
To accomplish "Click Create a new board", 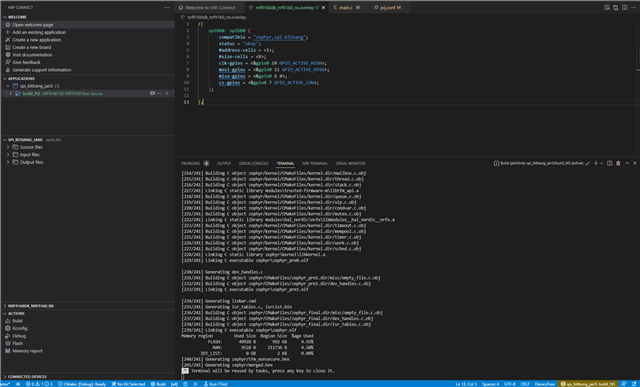I will (31, 47).
